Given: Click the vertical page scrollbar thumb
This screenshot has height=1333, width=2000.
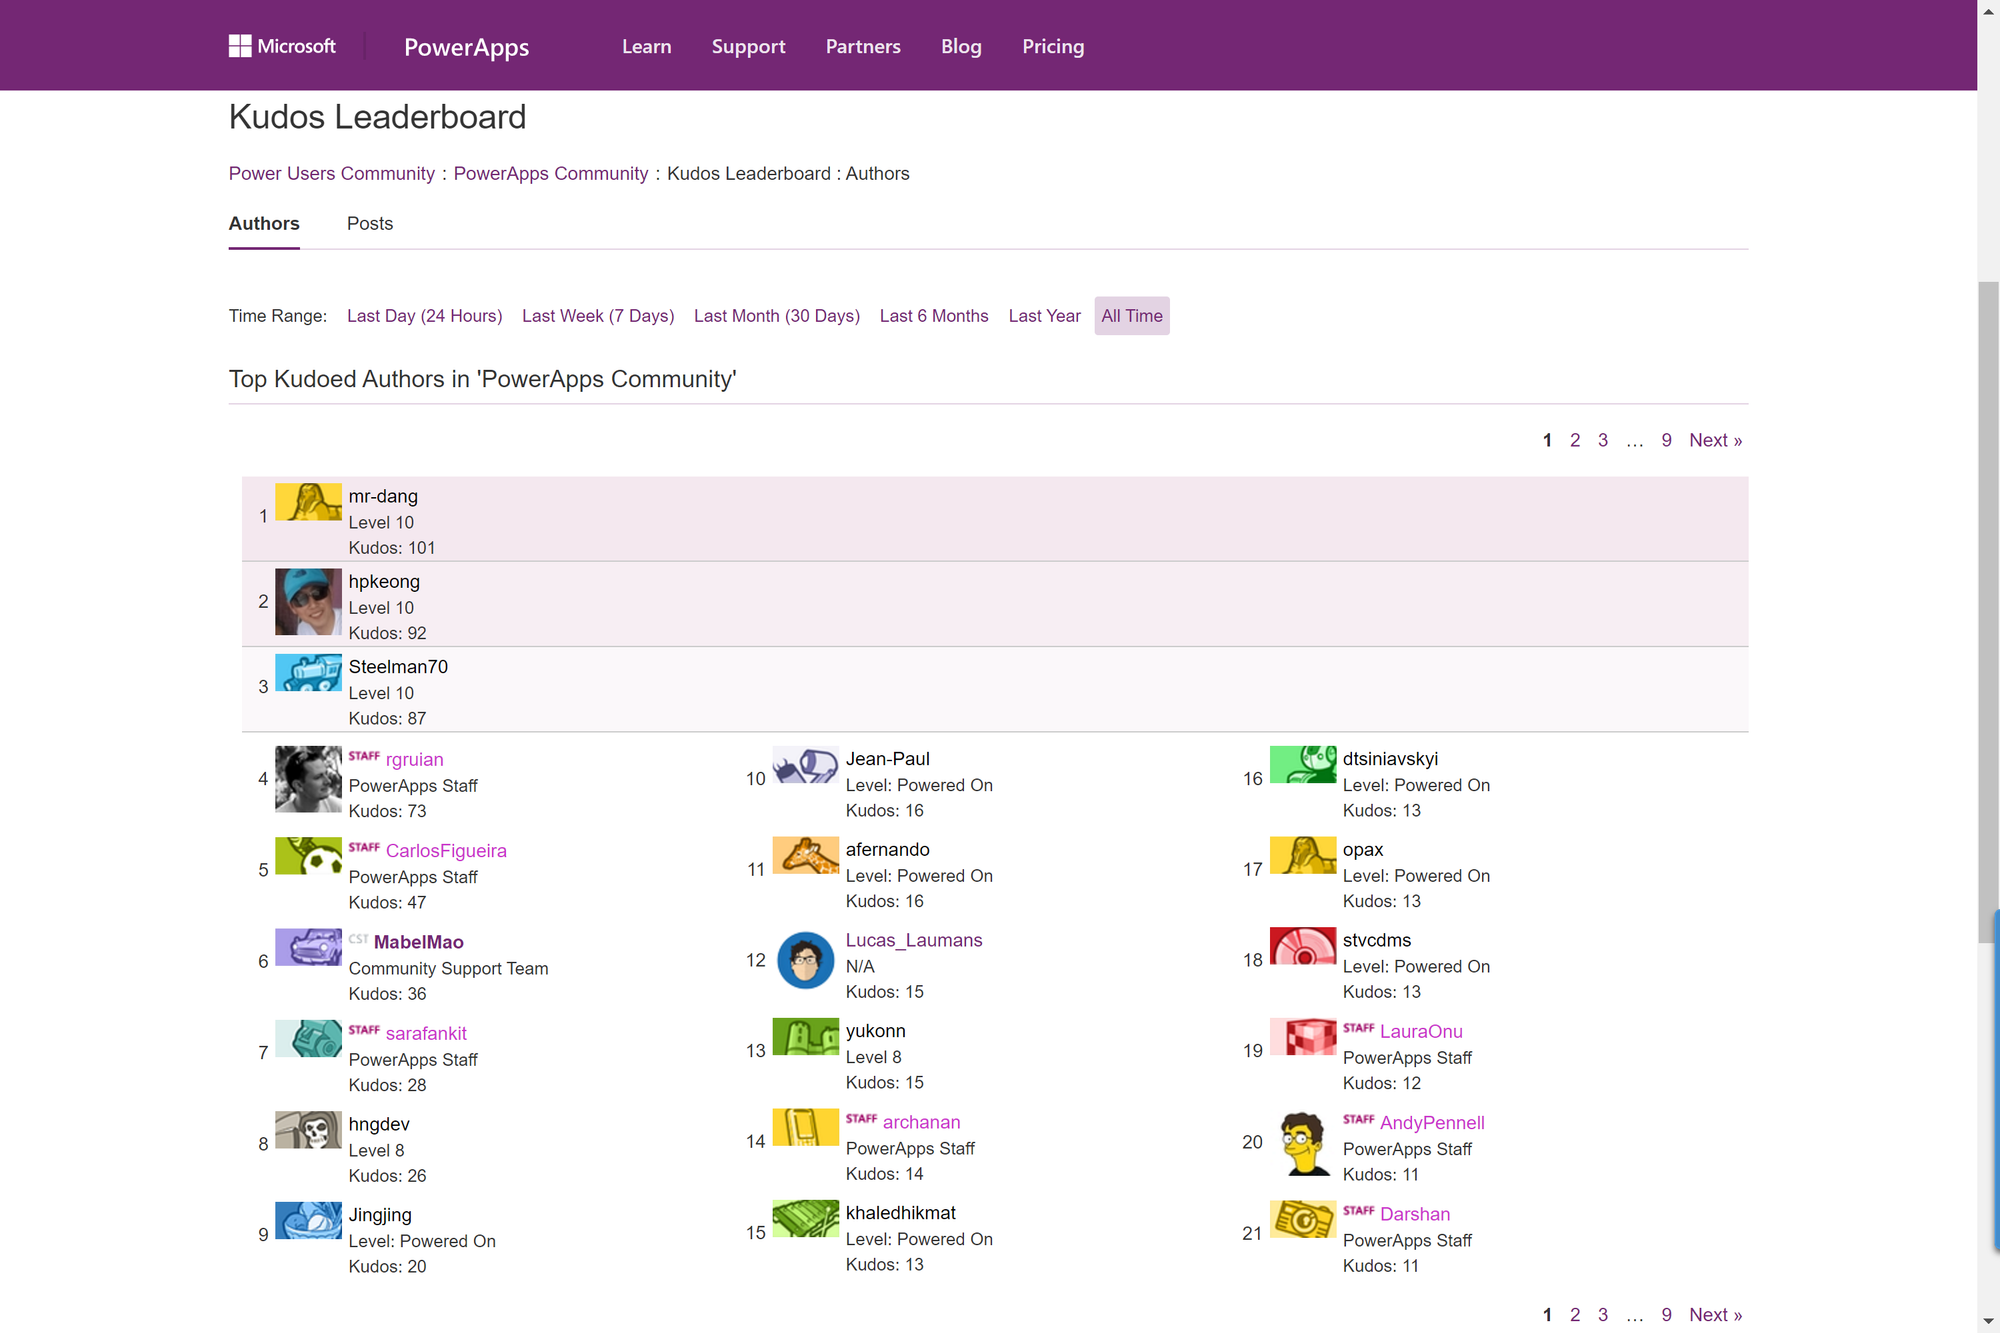Looking at the screenshot, I should [1988, 610].
